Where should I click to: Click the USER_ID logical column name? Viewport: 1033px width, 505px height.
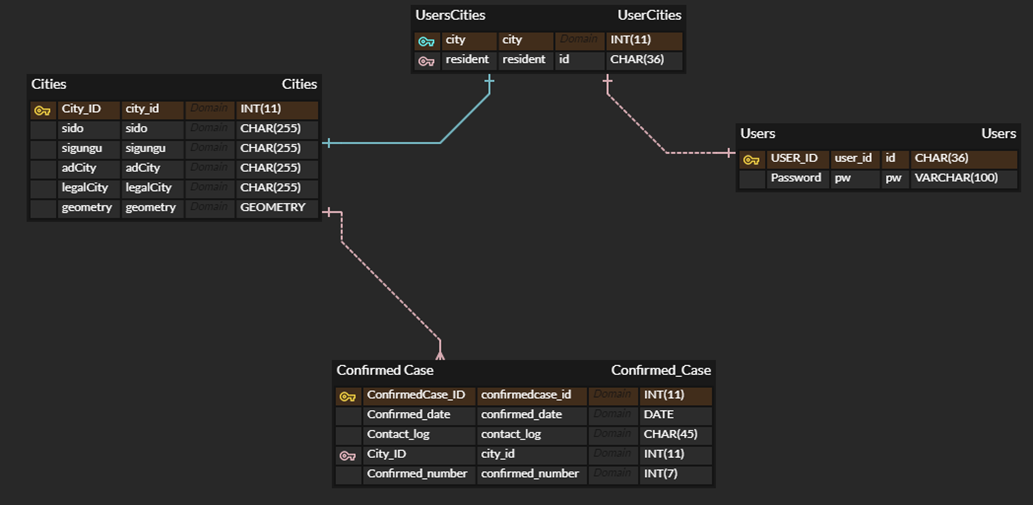pyautogui.click(x=797, y=159)
